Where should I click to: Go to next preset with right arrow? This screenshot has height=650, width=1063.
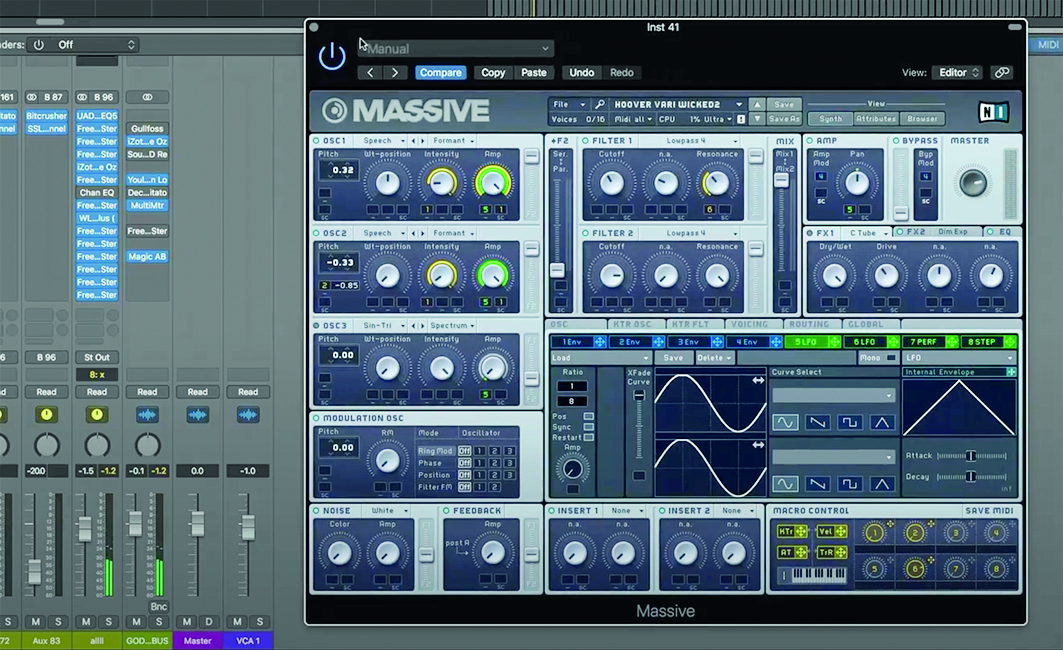coord(395,73)
